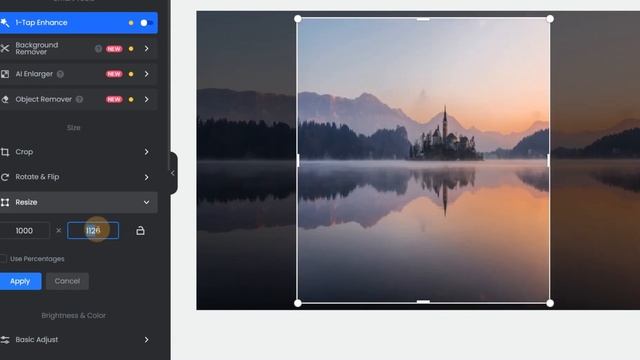Screen dimensions: 640x360
Task: Click the bottom-right crop corner handle
Action: coord(550,303)
